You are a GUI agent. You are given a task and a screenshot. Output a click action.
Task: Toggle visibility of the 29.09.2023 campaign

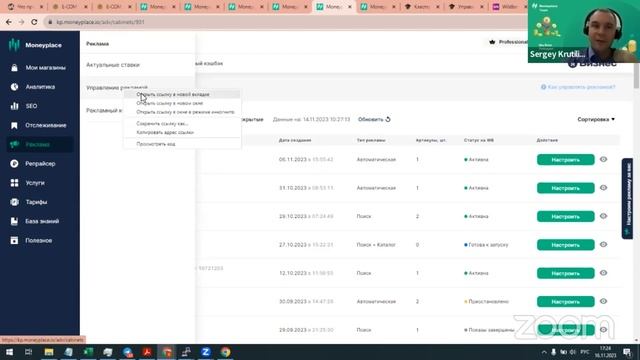(603, 330)
